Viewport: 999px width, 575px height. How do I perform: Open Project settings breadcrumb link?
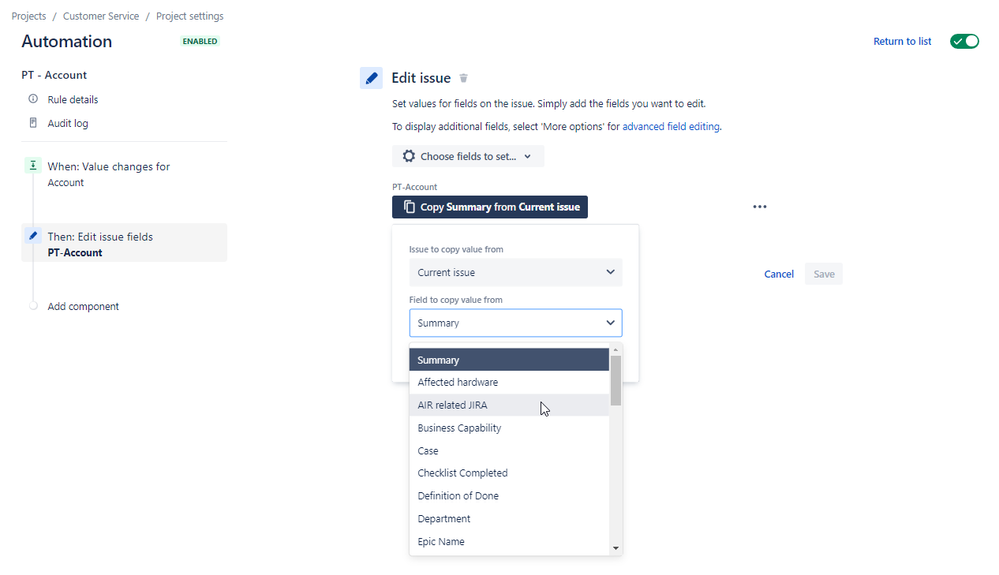[x=190, y=16]
